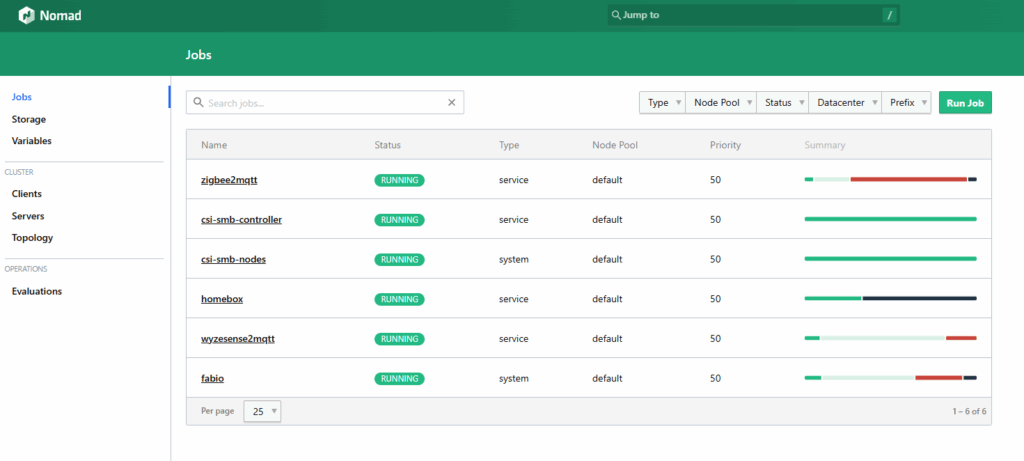Open the Topology page

click(x=32, y=238)
